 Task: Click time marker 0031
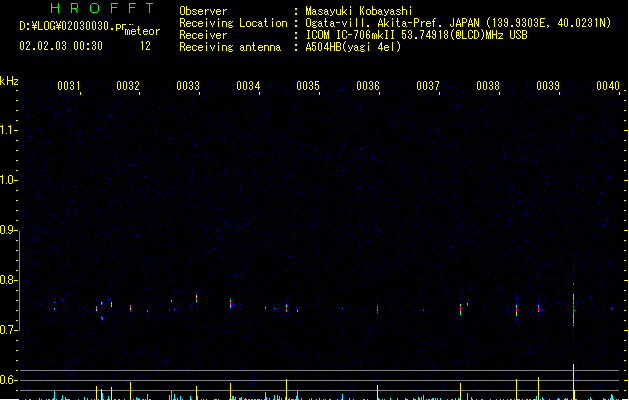(69, 86)
